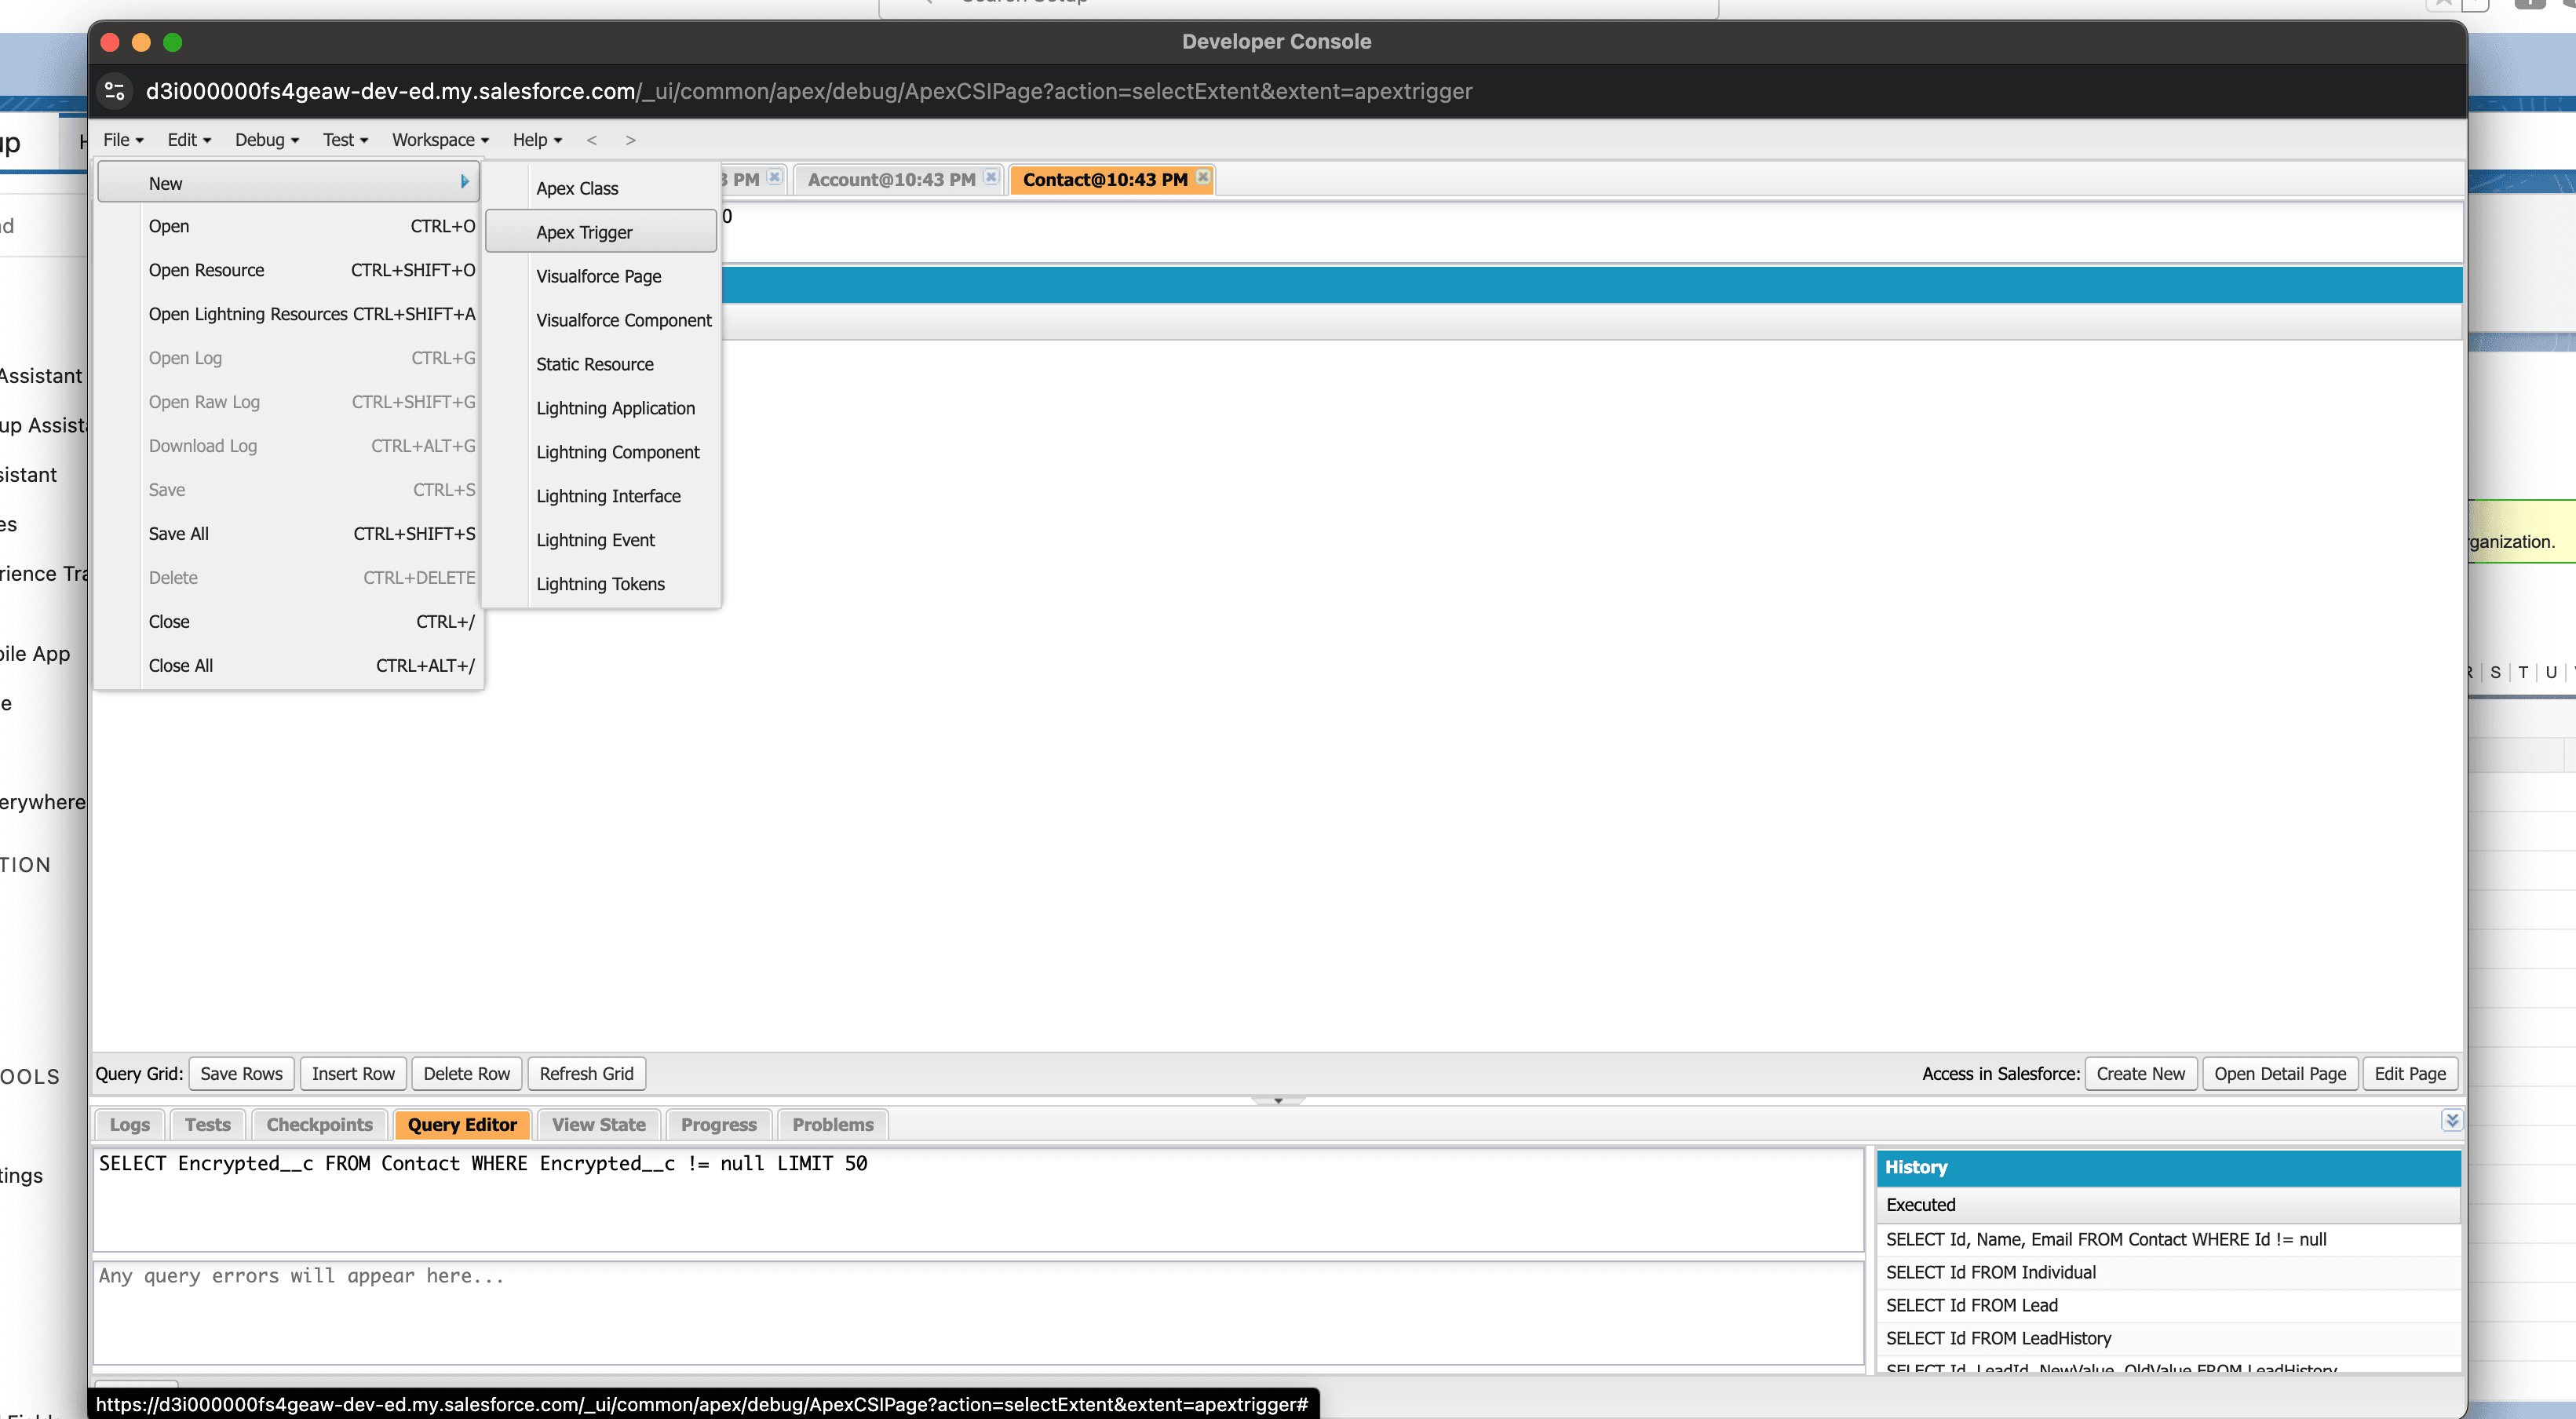Collapse the bottom panel with double-chevron icon
This screenshot has height=1419, width=2576.
point(2452,1120)
